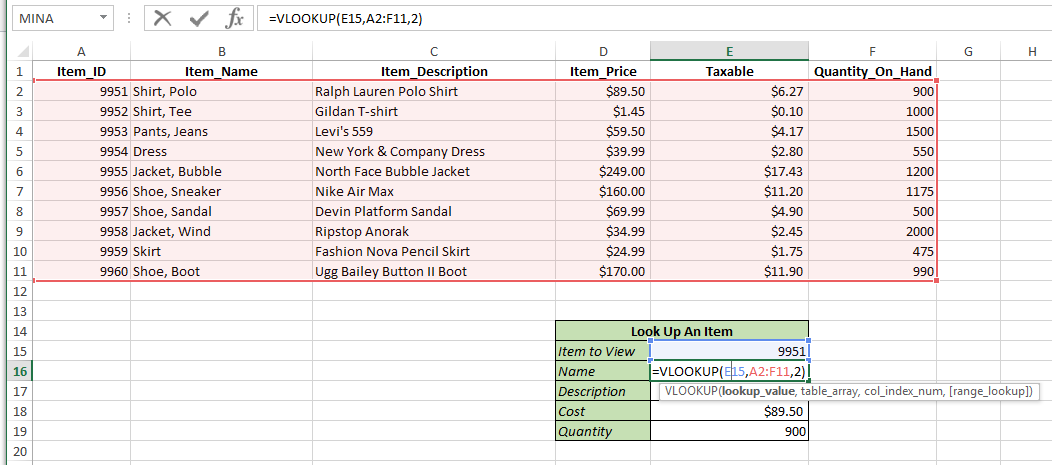Select the $1.75 taxable cell
Screen dimensions: 1052x465
(x=729, y=252)
